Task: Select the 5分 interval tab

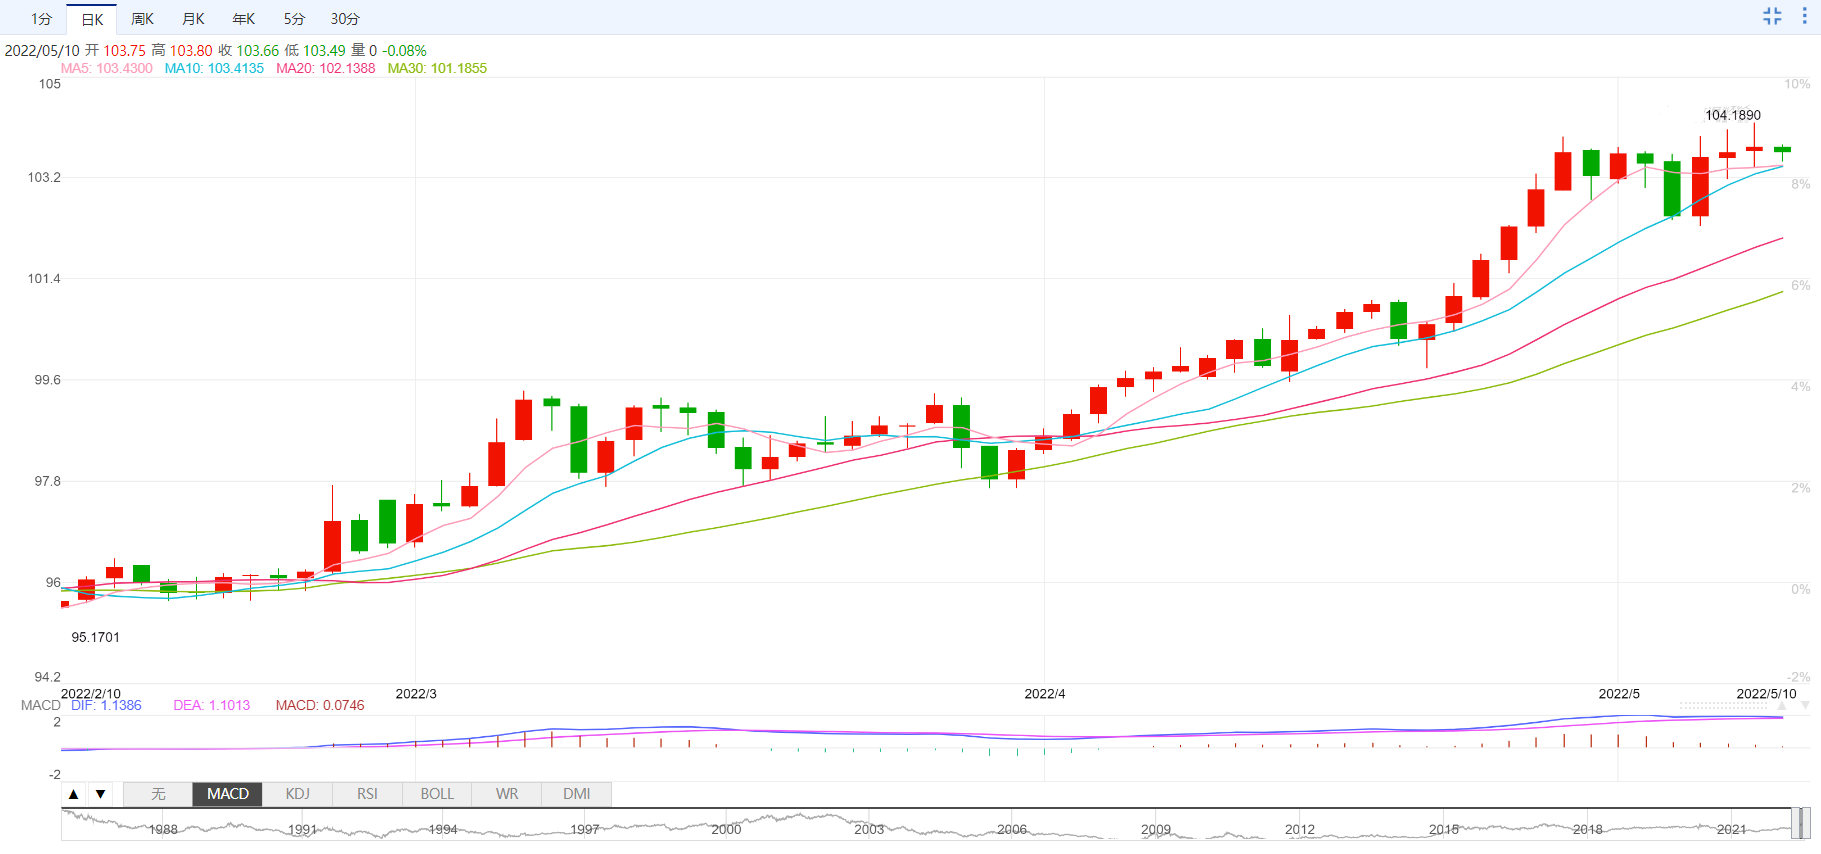Action: coord(294,19)
